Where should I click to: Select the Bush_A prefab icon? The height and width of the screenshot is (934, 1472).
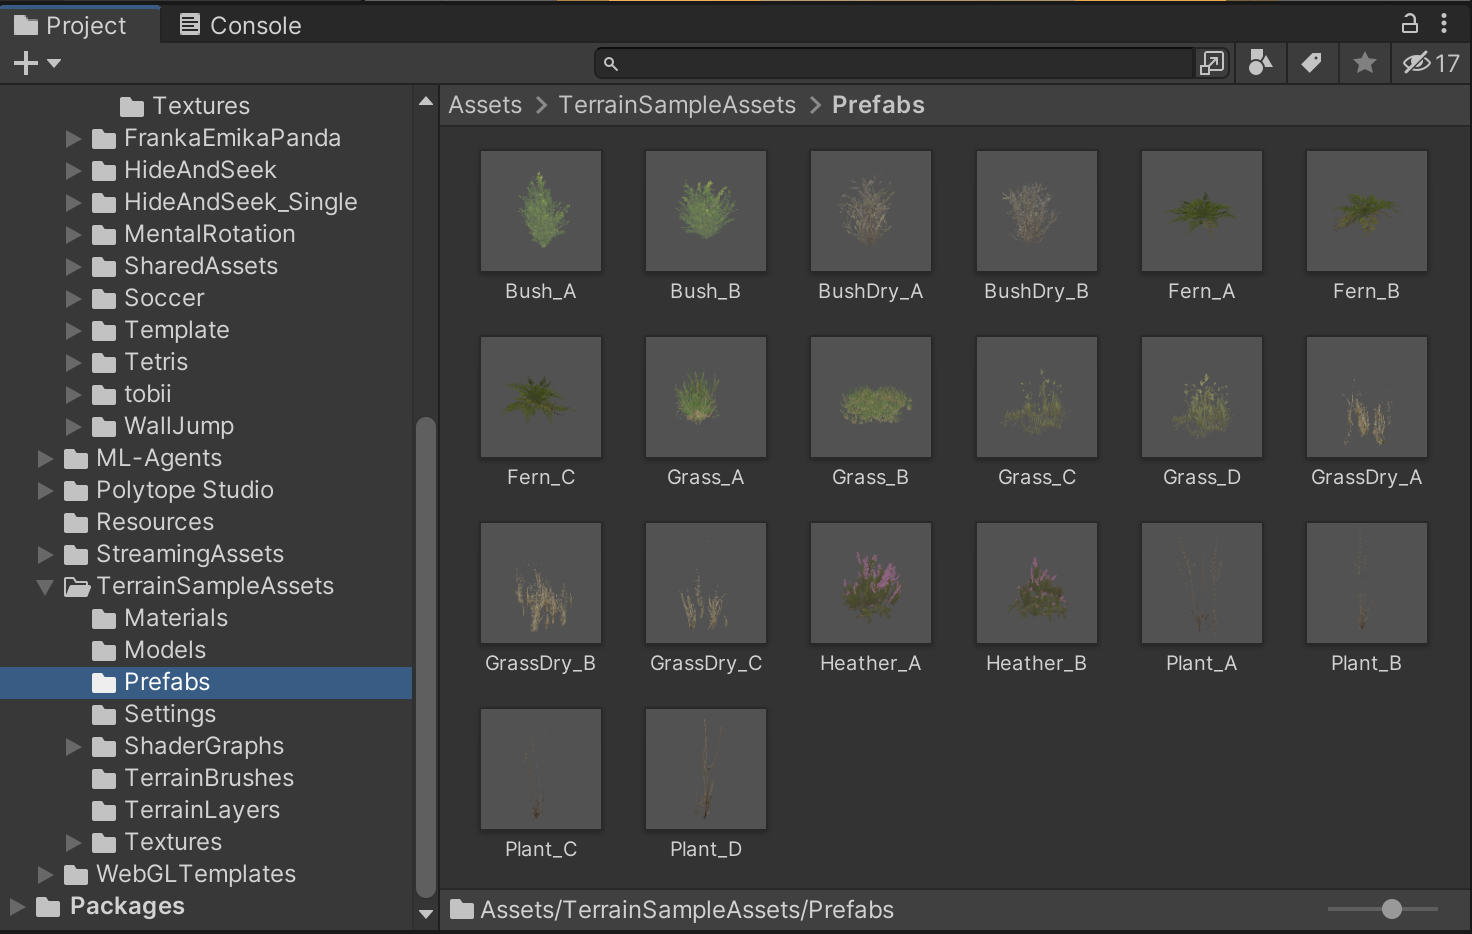coord(541,211)
